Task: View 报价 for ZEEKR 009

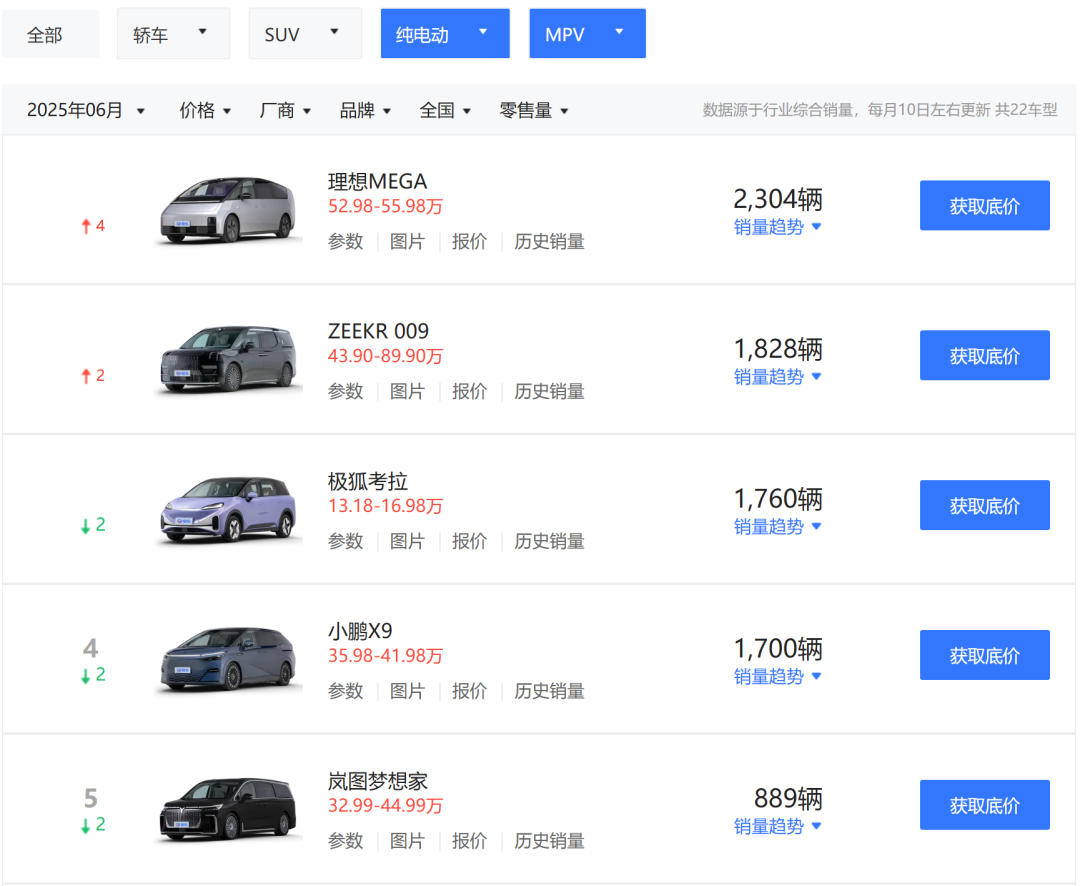Action: [x=470, y=391]
